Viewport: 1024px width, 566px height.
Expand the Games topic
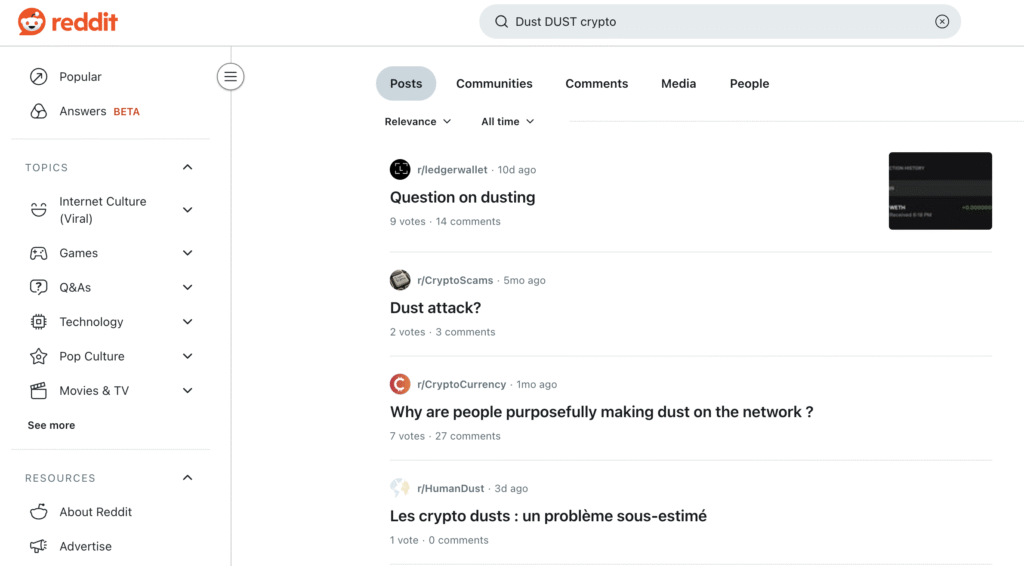tap(187, 253)
